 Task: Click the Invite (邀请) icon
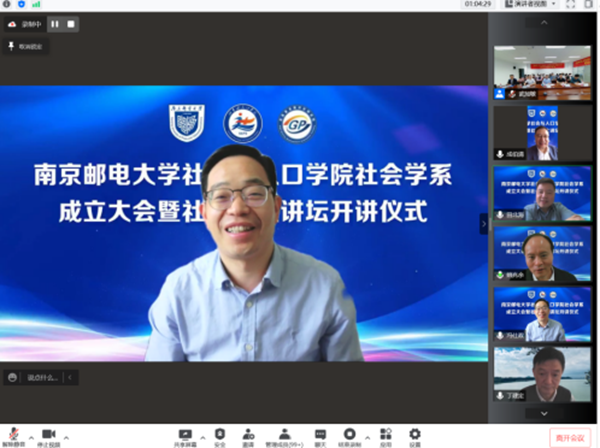[247, 434]
